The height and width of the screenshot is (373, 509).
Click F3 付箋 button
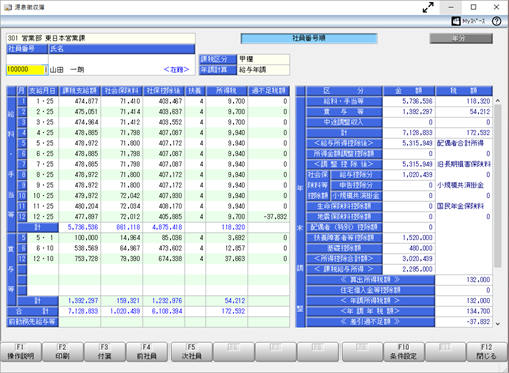tap(105, 352)
